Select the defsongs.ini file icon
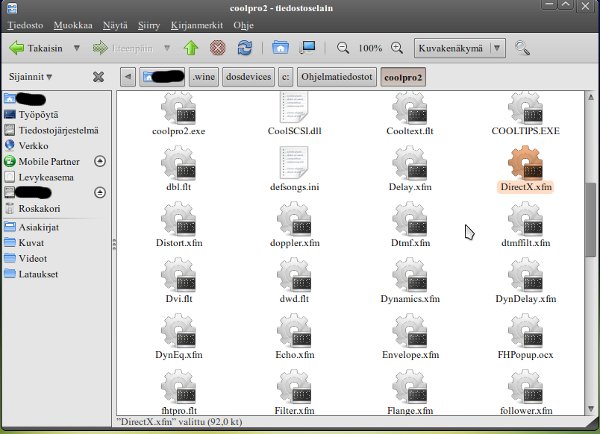 [x=294, y=163]
